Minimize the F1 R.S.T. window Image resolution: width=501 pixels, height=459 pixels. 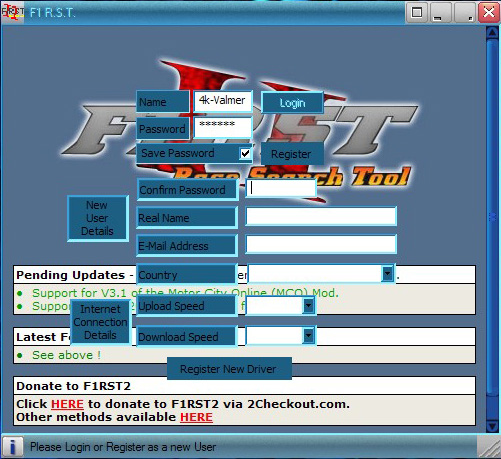coord(441,13)
